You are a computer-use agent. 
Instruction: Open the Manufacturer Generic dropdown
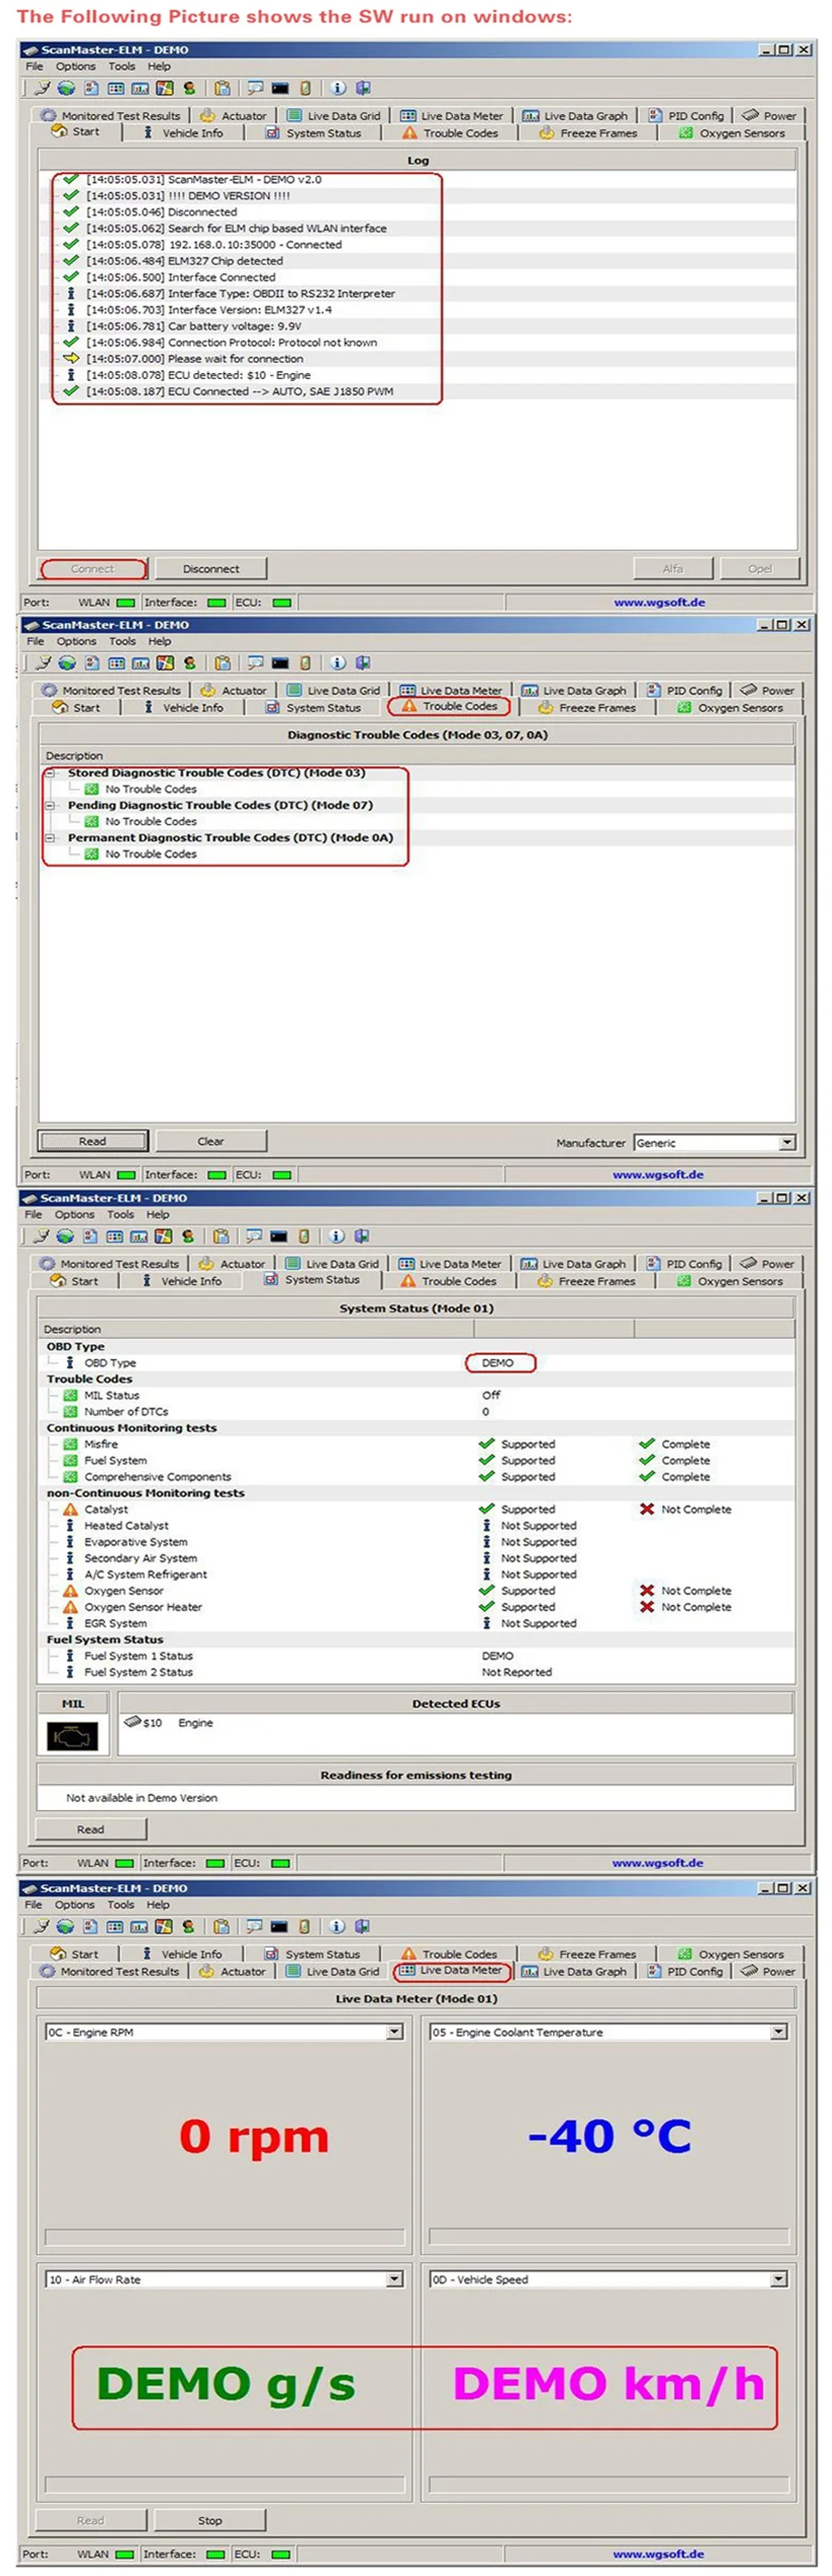787,1142
